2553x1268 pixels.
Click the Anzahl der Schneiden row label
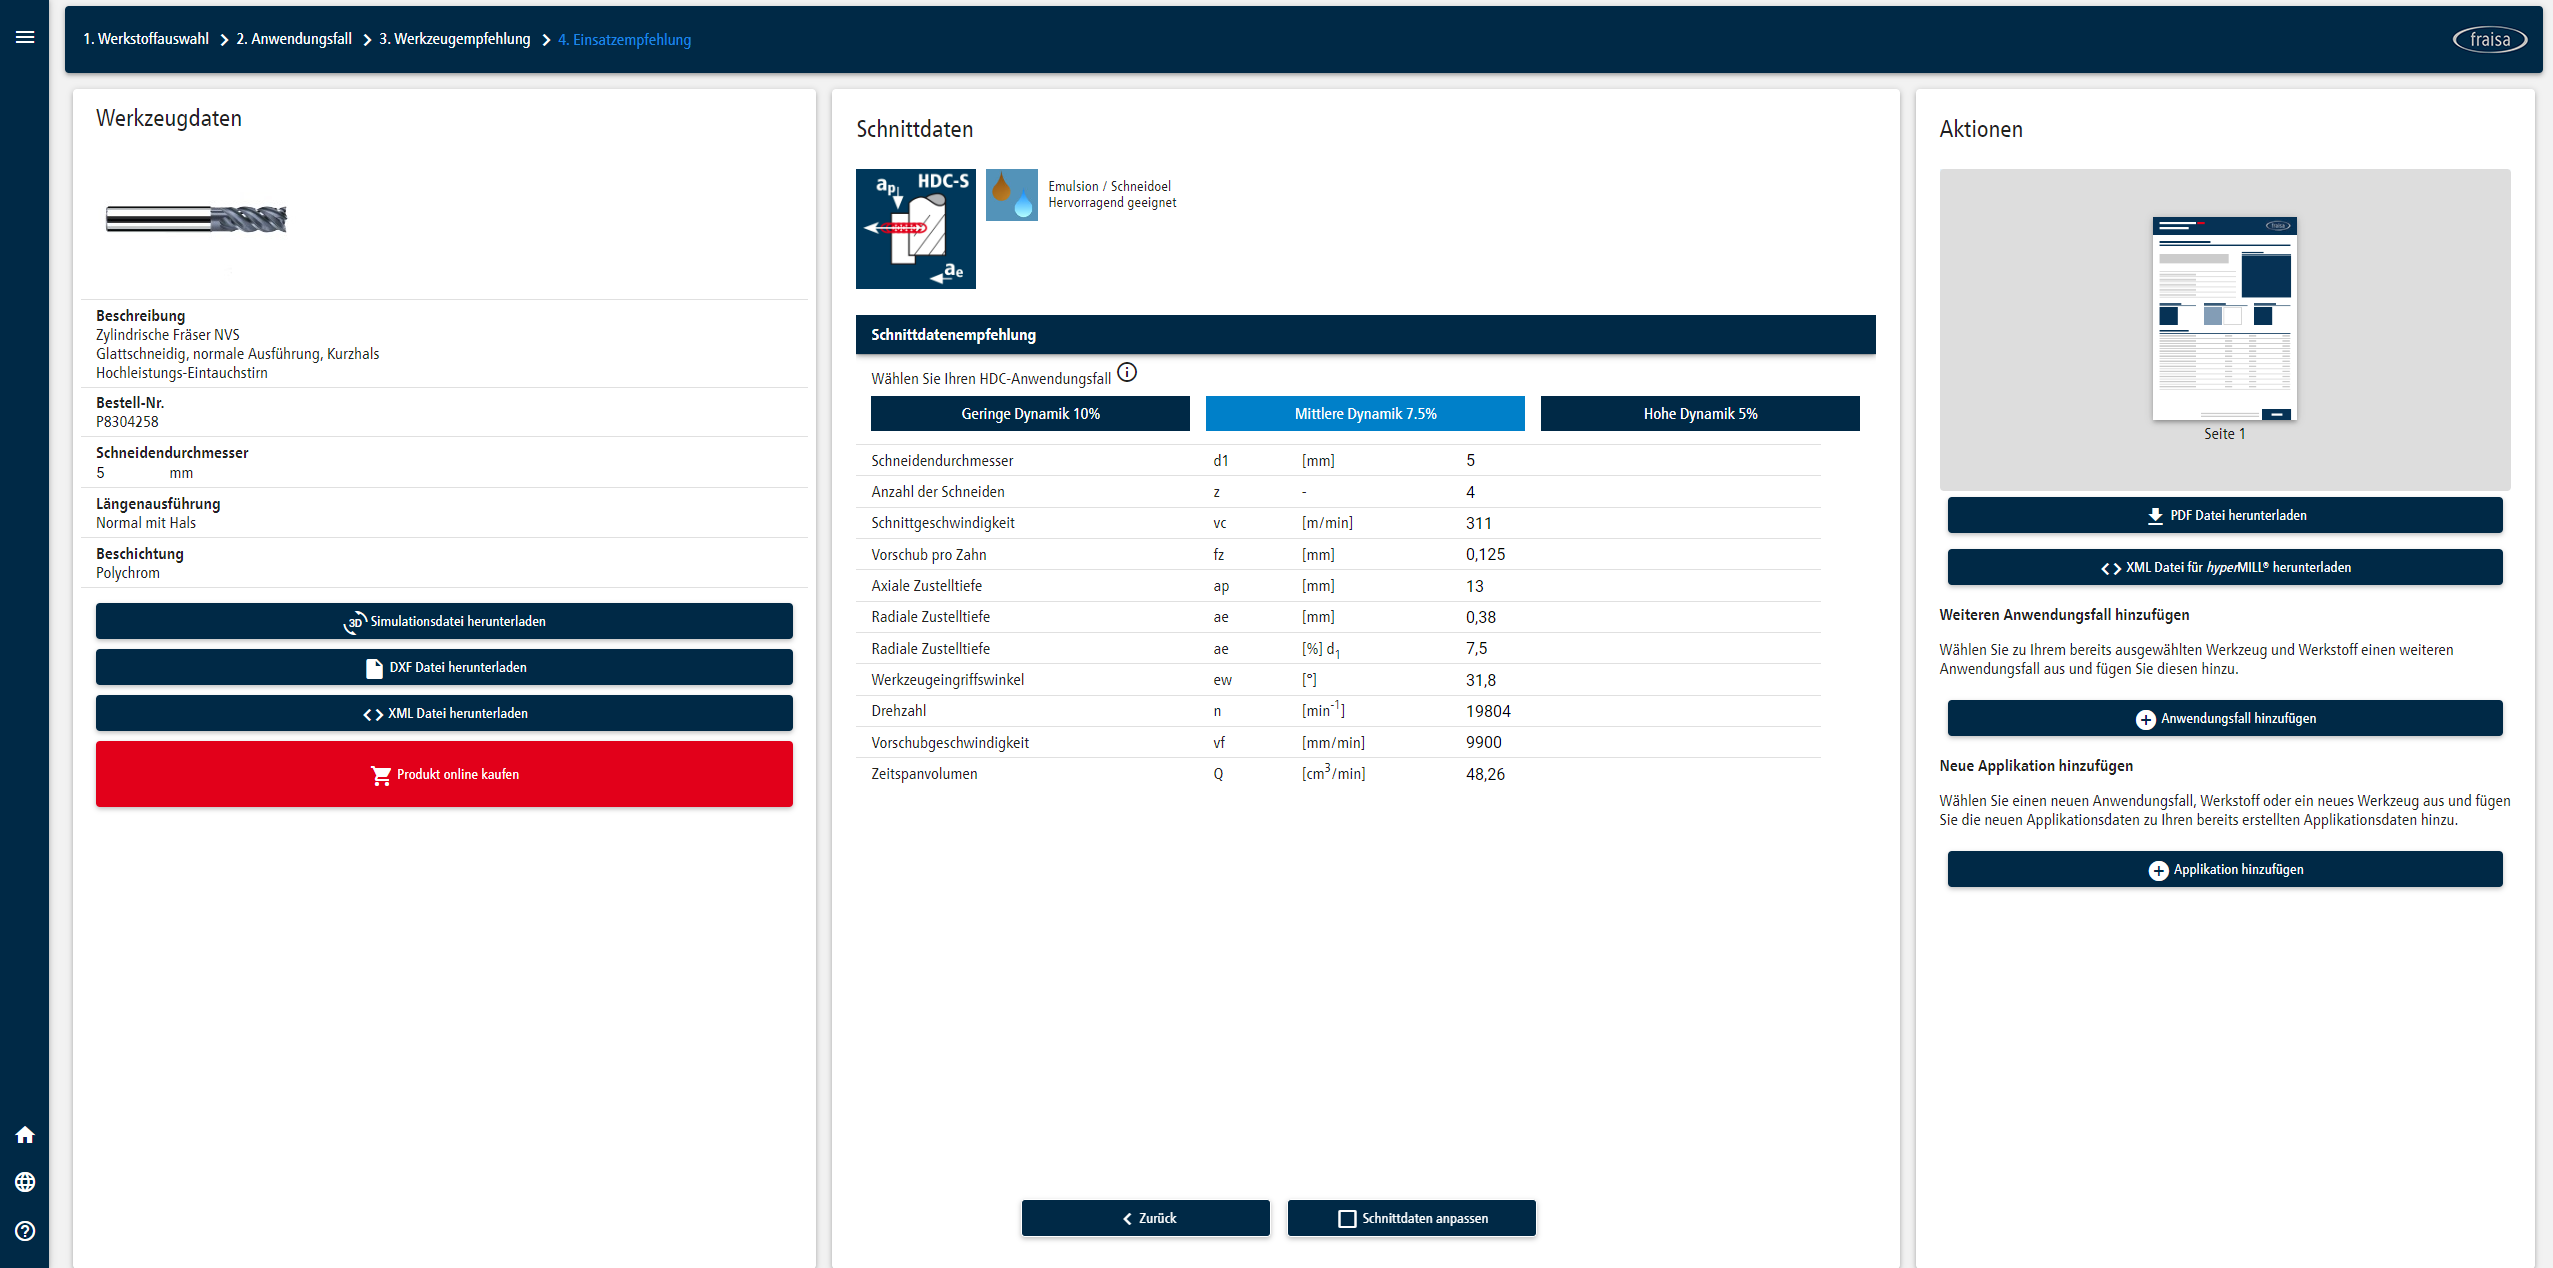[x=938, y=492]
